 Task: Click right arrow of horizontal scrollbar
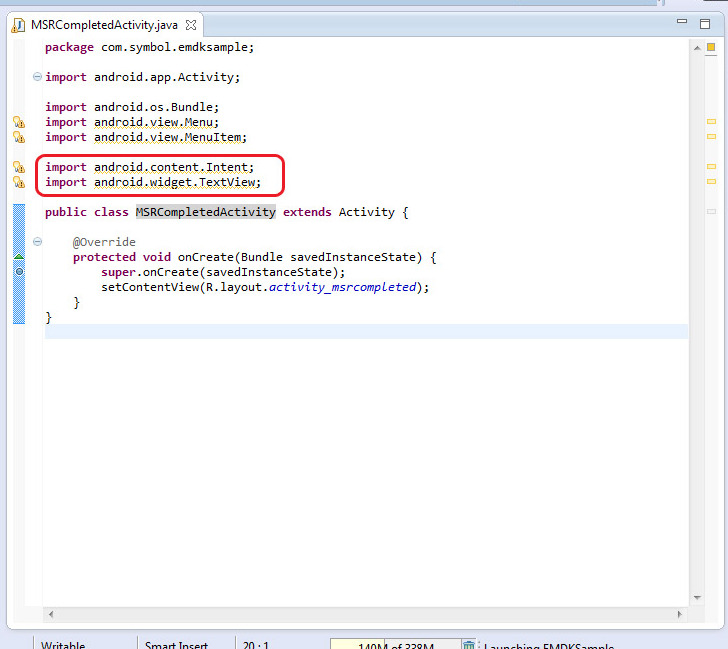[681, 613]
